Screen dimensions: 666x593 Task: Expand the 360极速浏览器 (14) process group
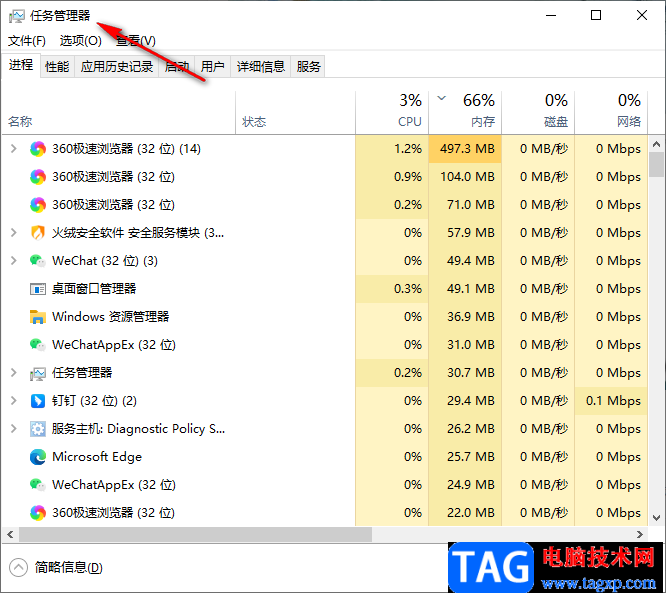[14, 149]
